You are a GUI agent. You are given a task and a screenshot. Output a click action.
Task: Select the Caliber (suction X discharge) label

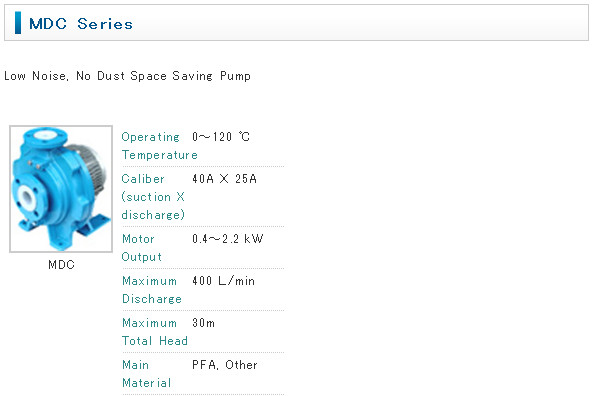(153, 197)
